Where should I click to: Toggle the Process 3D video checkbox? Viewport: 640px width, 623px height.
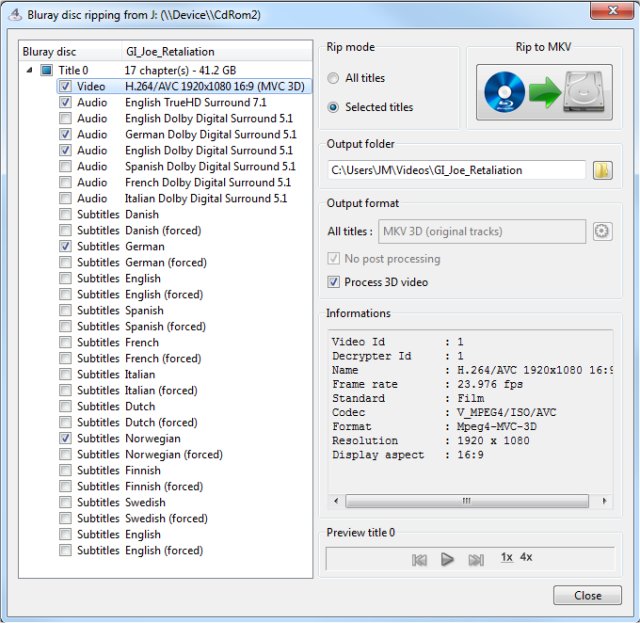click(333, 282)
